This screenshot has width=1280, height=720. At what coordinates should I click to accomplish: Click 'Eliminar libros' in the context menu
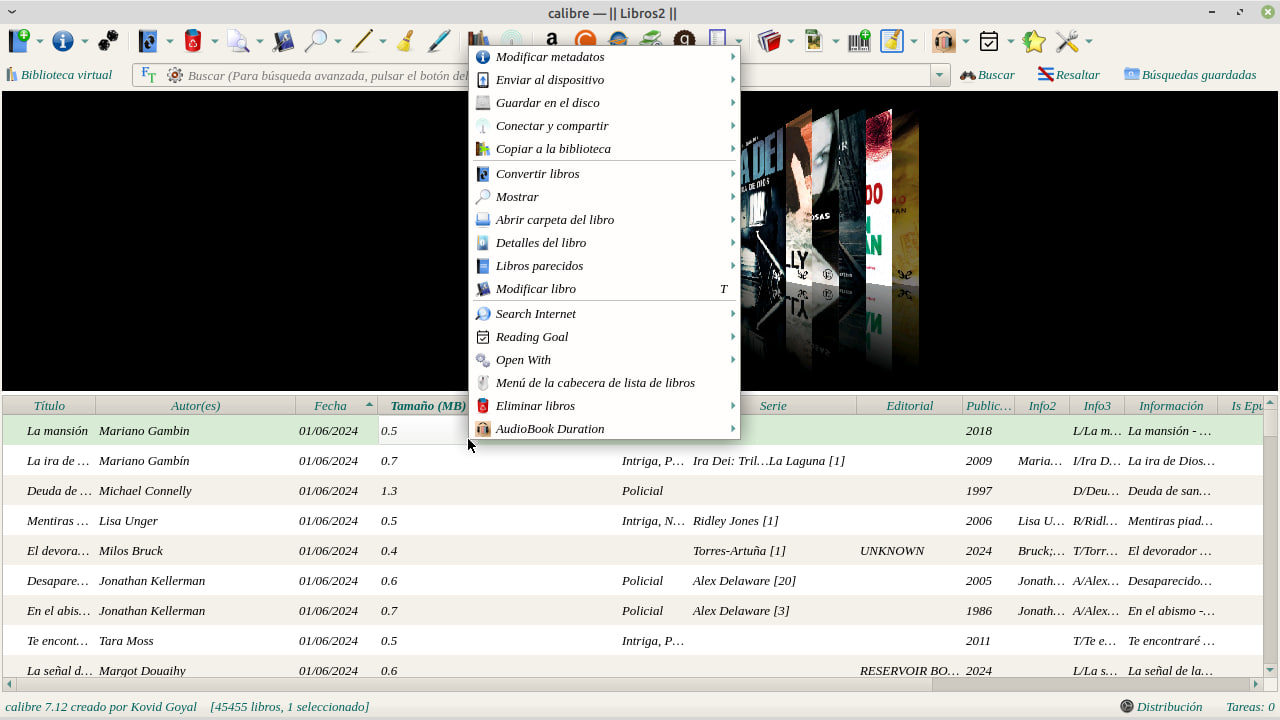(605, 406)
